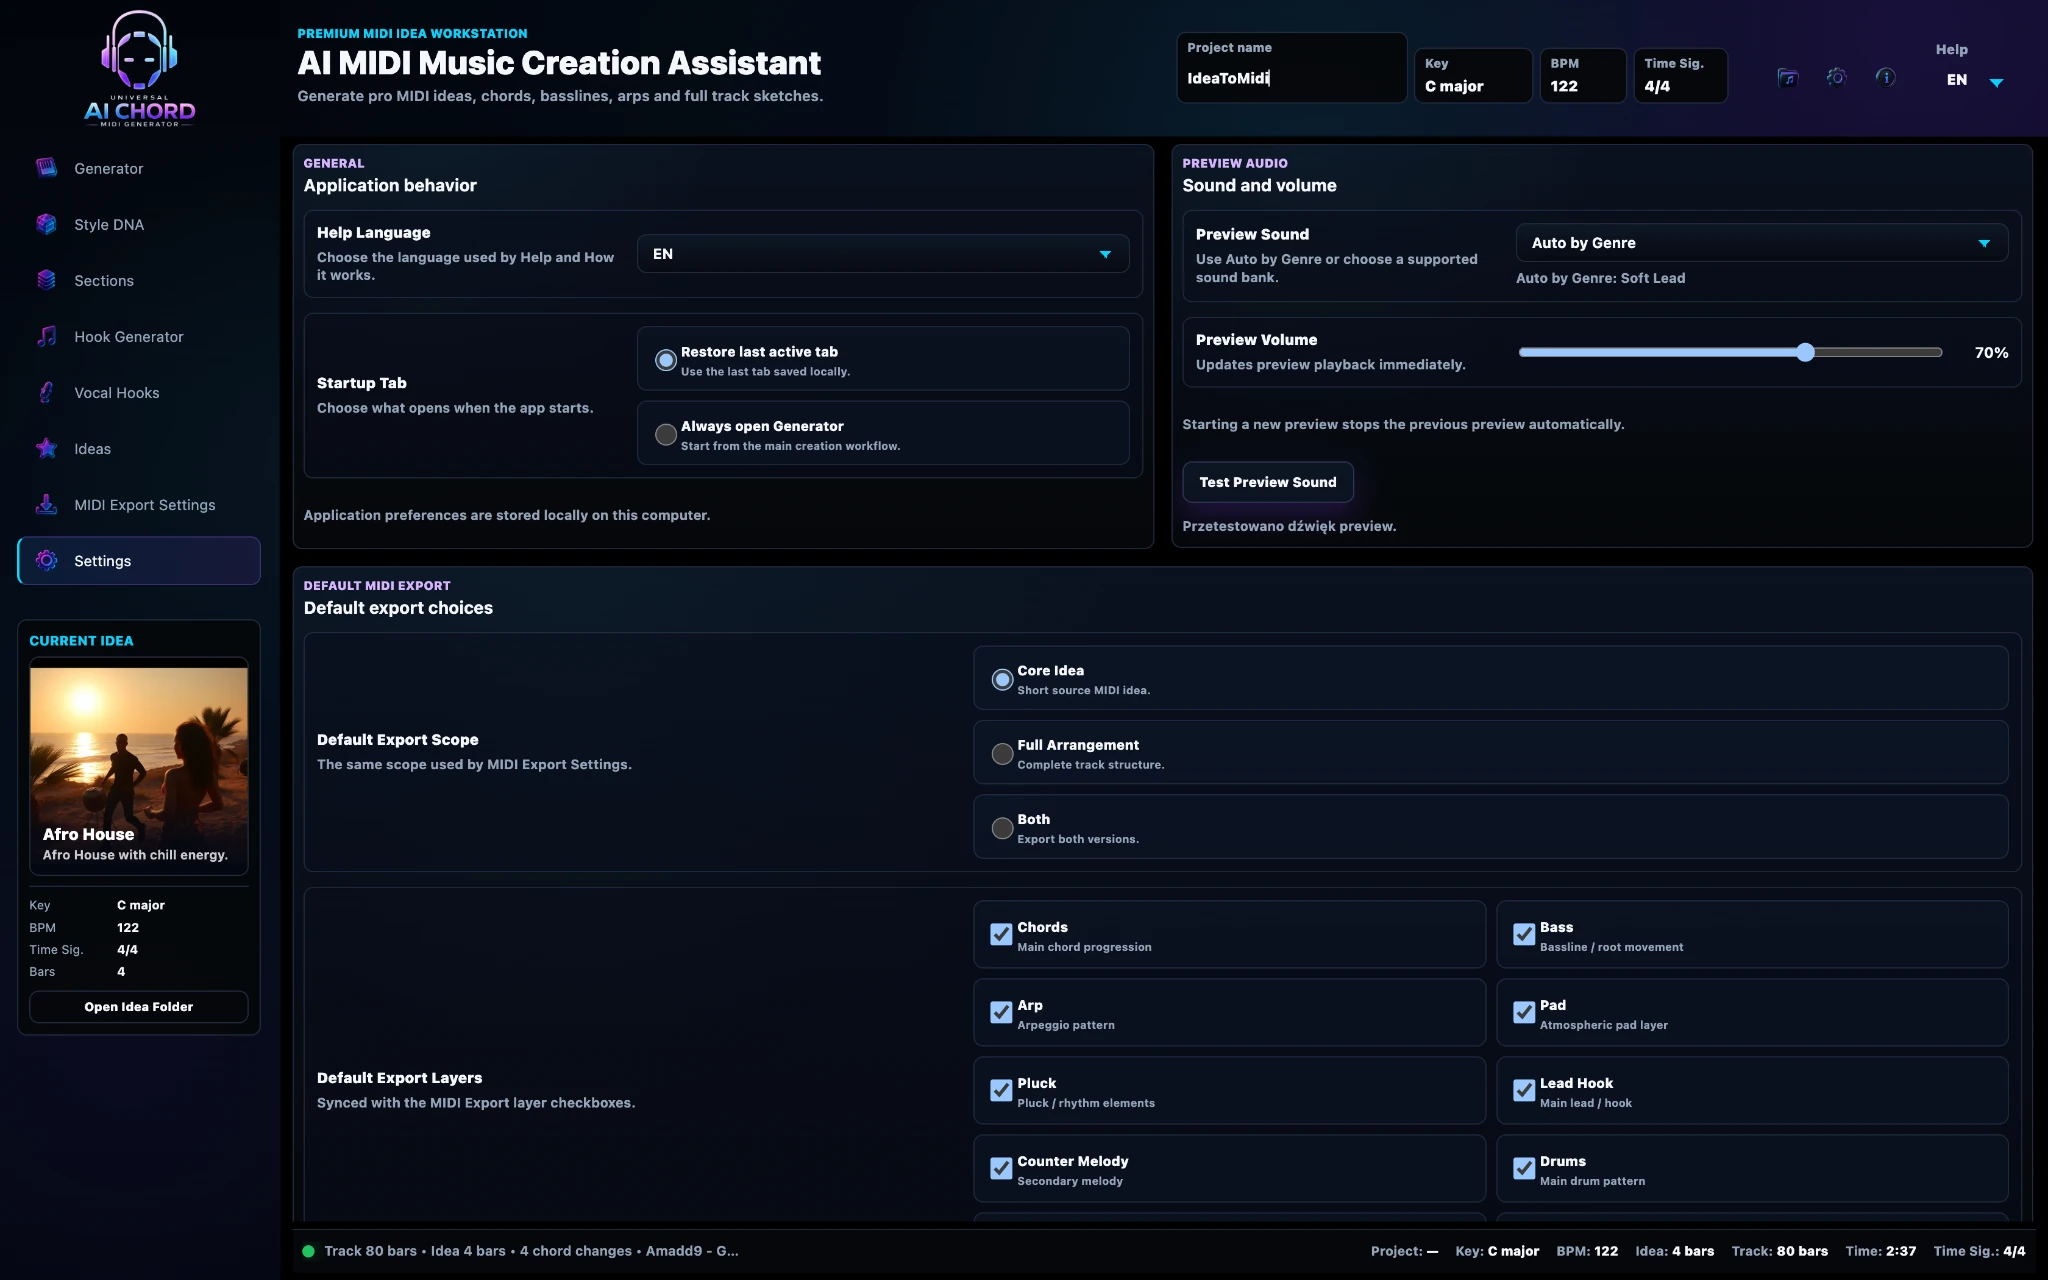Click the Hook Generator music note icon
Viewport: 2048px width, 1280px height.
pos(46,336)
